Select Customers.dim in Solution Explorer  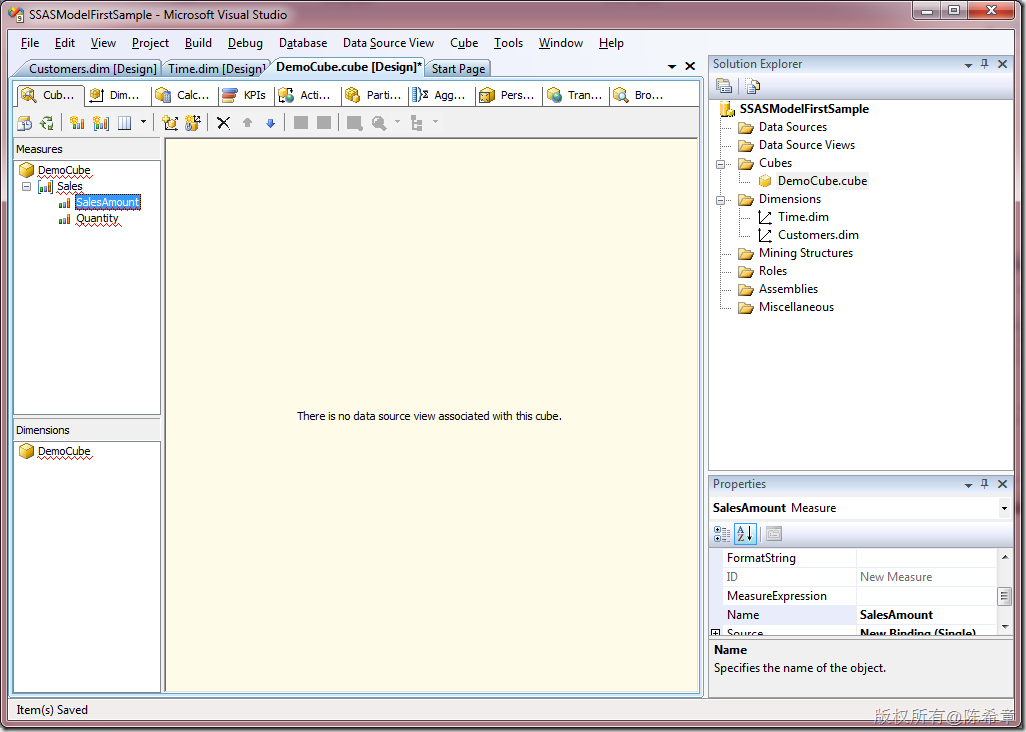click(x=818, y=235)
